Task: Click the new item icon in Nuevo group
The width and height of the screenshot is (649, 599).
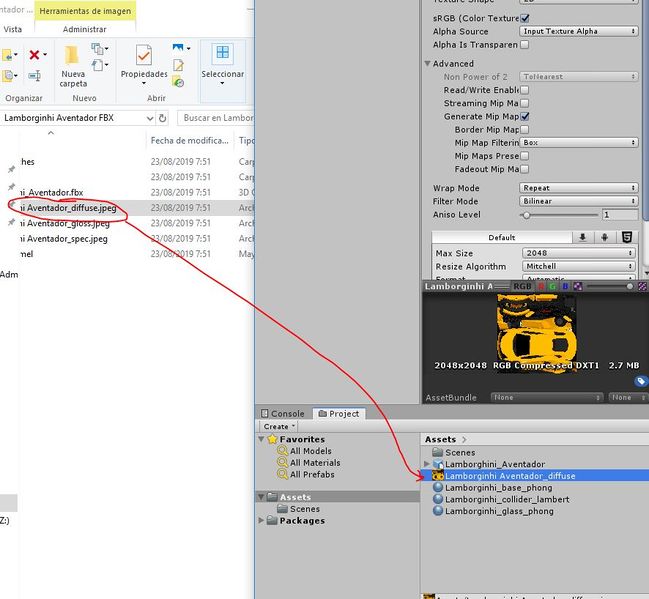Action: pos(98,49)
